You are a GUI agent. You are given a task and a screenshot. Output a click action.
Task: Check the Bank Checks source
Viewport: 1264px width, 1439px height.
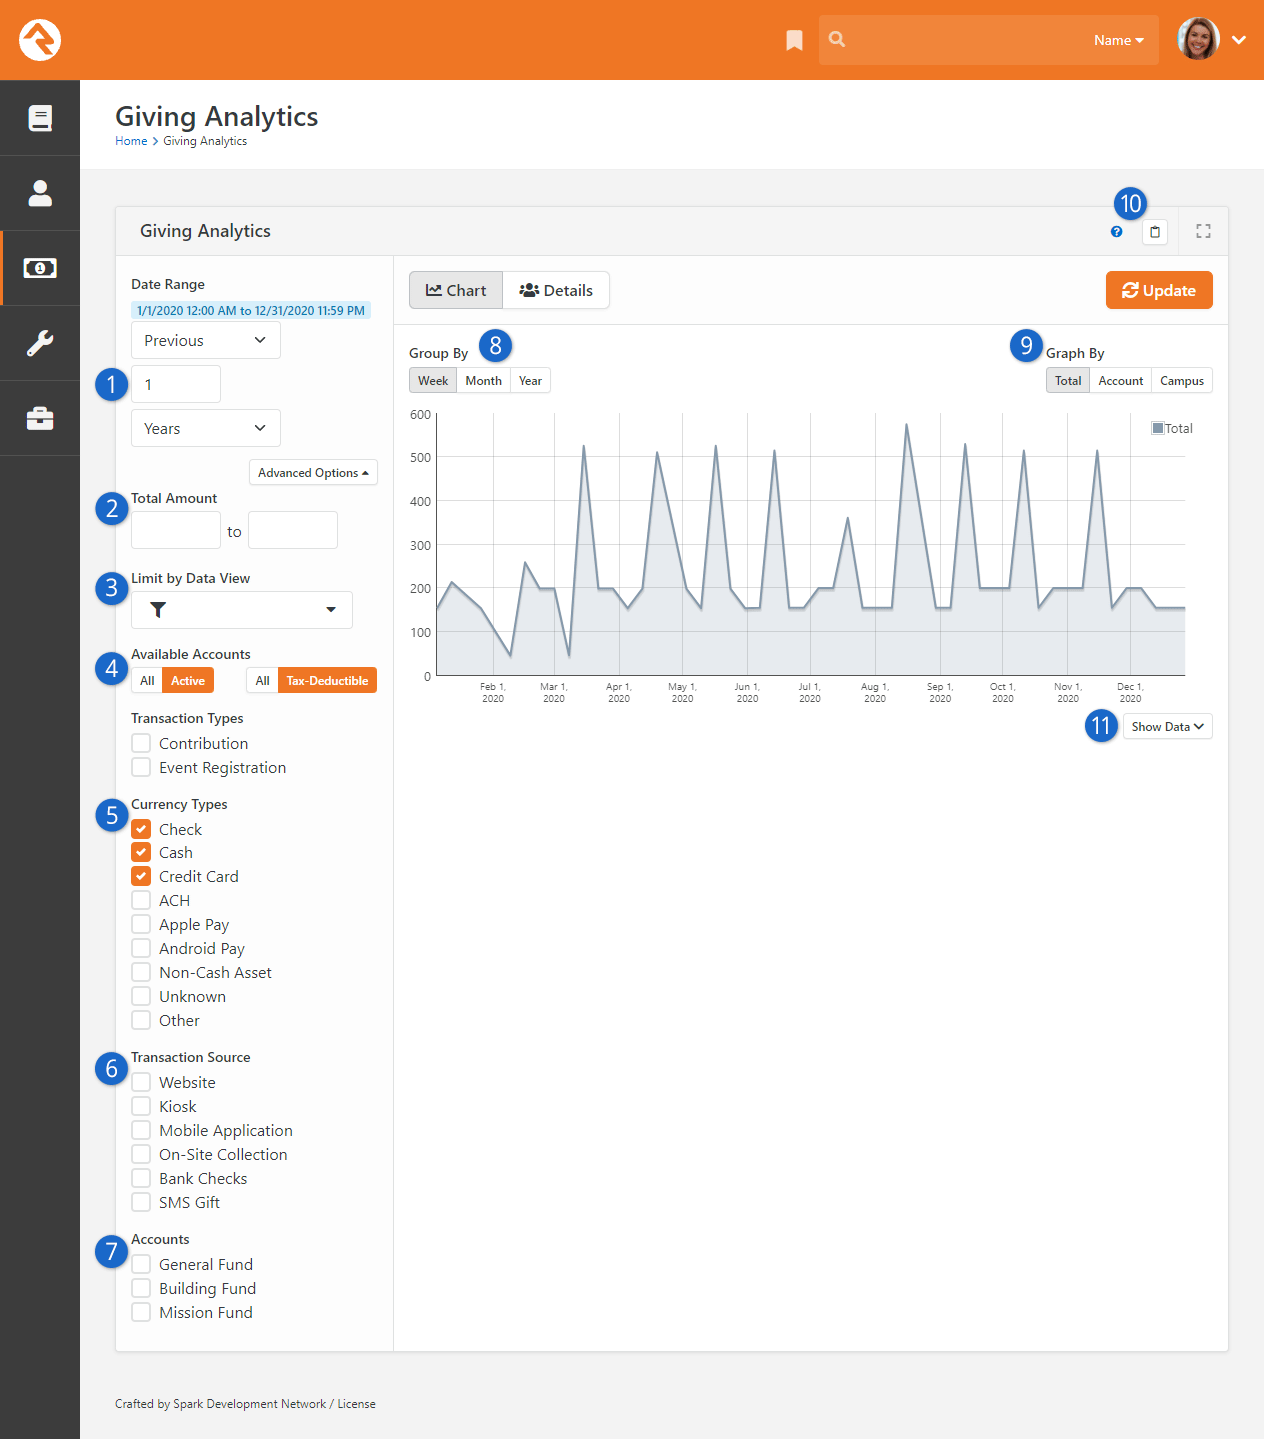tap(141, 1178)
